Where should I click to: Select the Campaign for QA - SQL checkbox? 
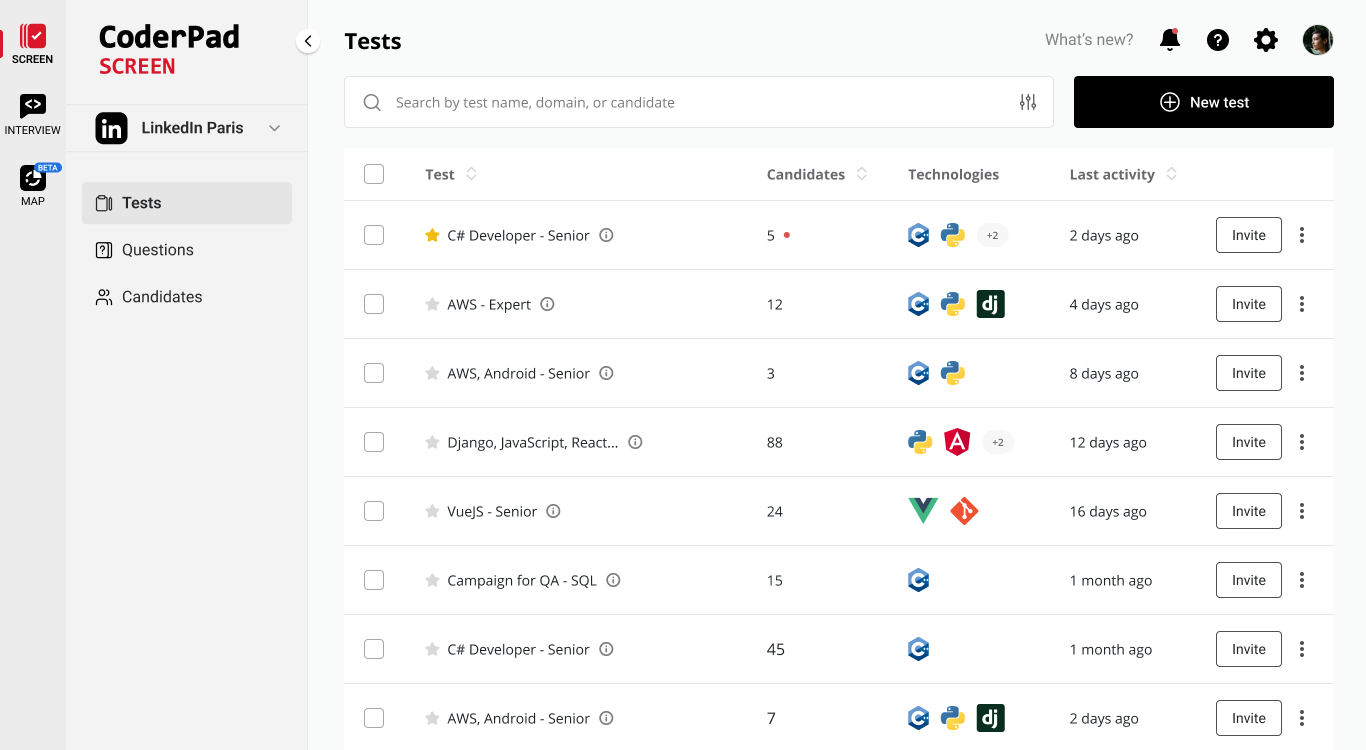pos(374,580)
